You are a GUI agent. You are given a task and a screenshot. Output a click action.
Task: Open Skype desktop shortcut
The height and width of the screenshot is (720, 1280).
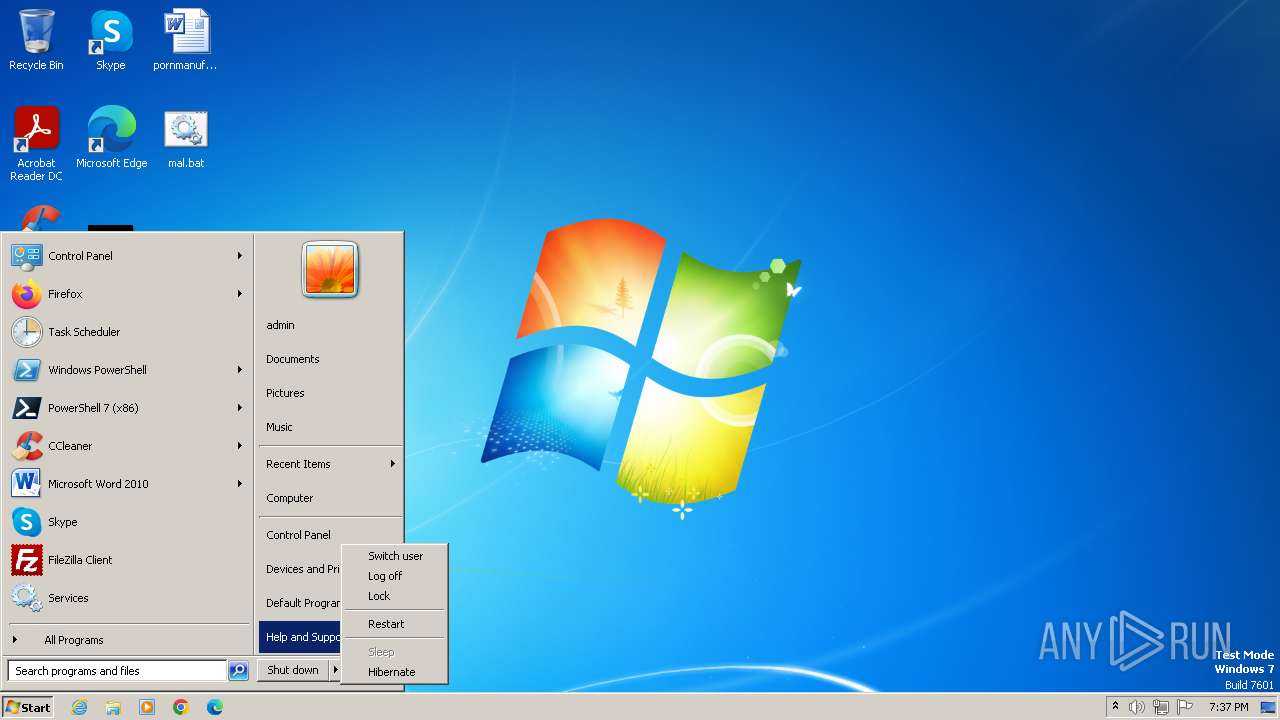point(110,40)
